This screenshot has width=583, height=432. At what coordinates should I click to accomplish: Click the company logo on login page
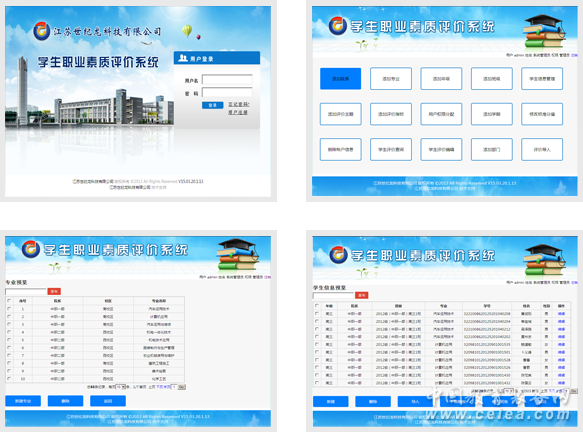[41, 31]
